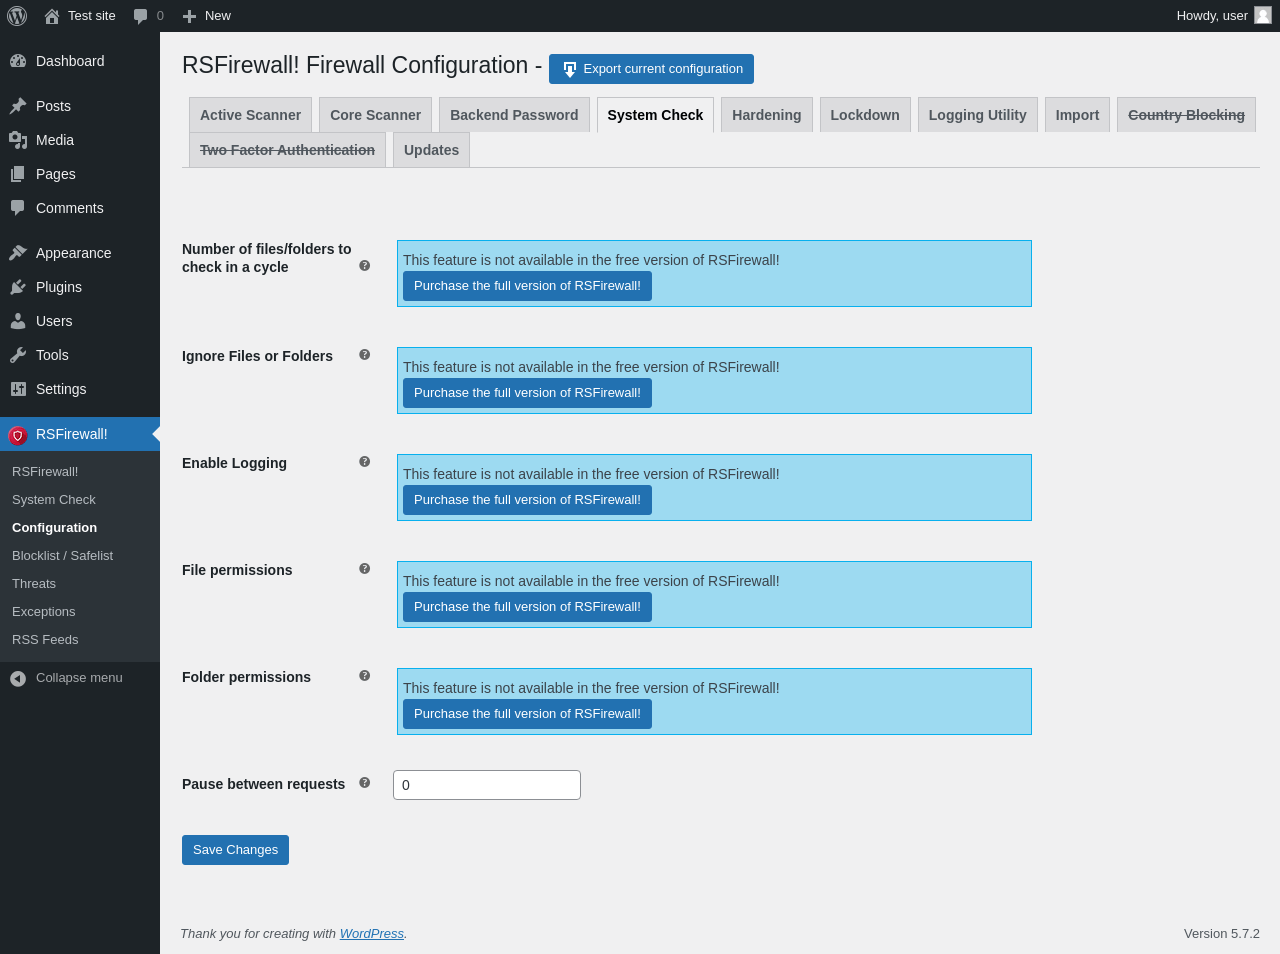
Task: Open the comments bubble icon in admin bar
Action: (x=141, y=16)
